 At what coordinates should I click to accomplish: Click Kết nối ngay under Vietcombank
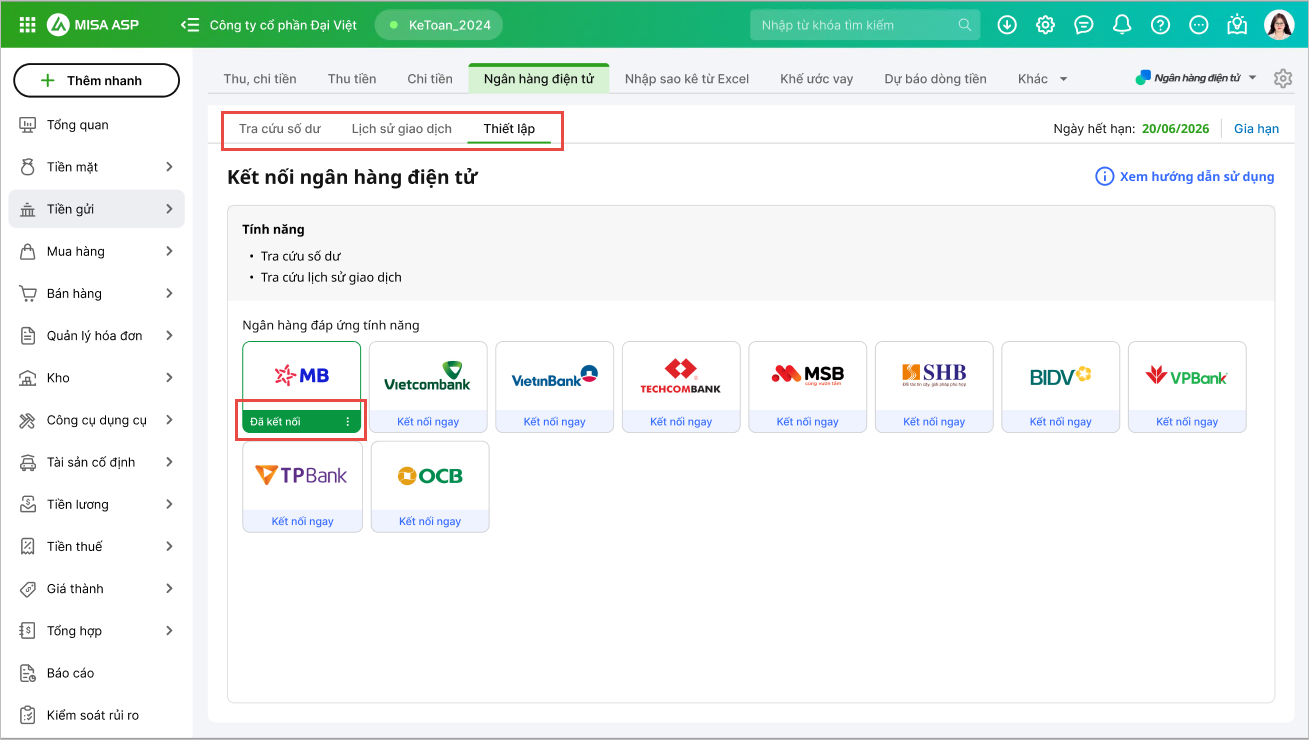(428, 422)
